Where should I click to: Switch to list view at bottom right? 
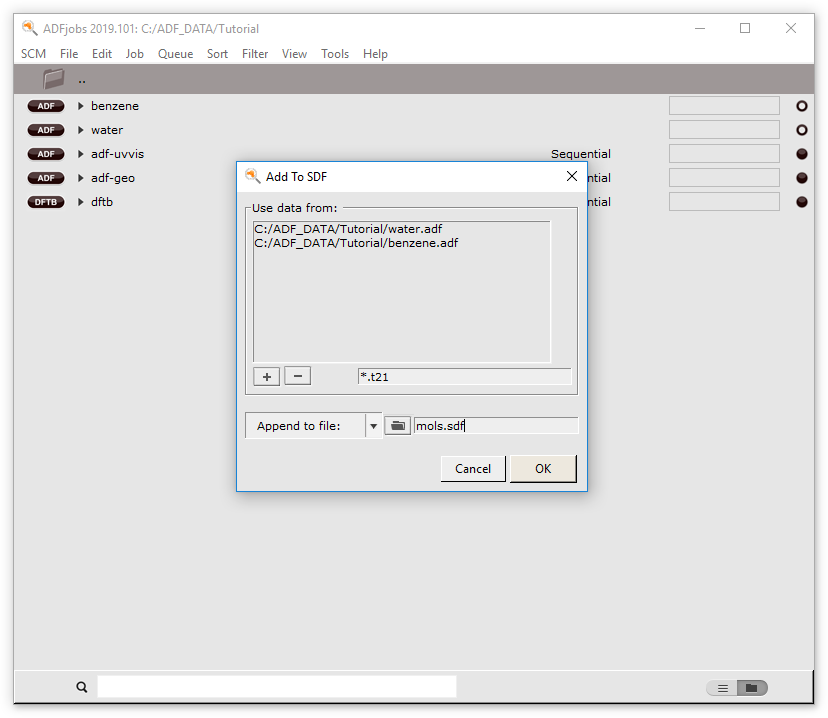tap(722, 688)
